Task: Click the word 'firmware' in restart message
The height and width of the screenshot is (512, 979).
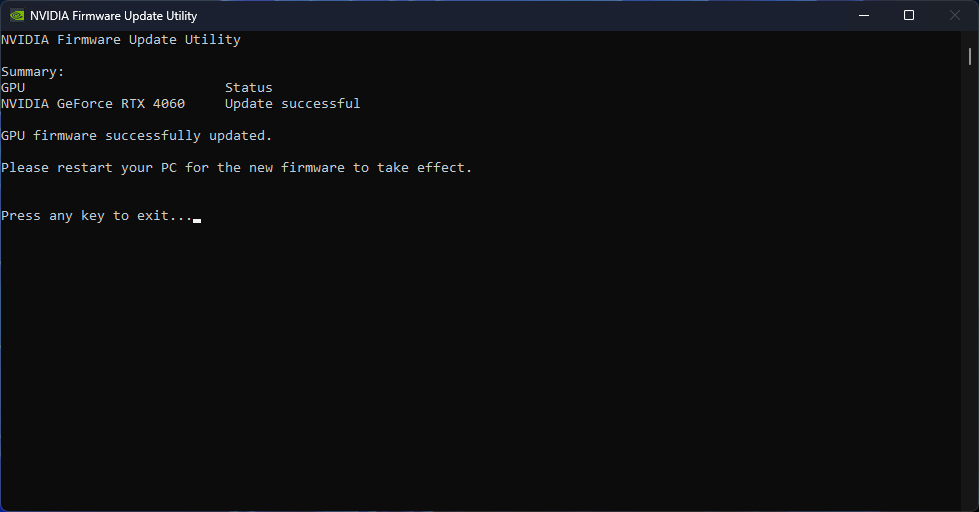Action: pos(312,167)
